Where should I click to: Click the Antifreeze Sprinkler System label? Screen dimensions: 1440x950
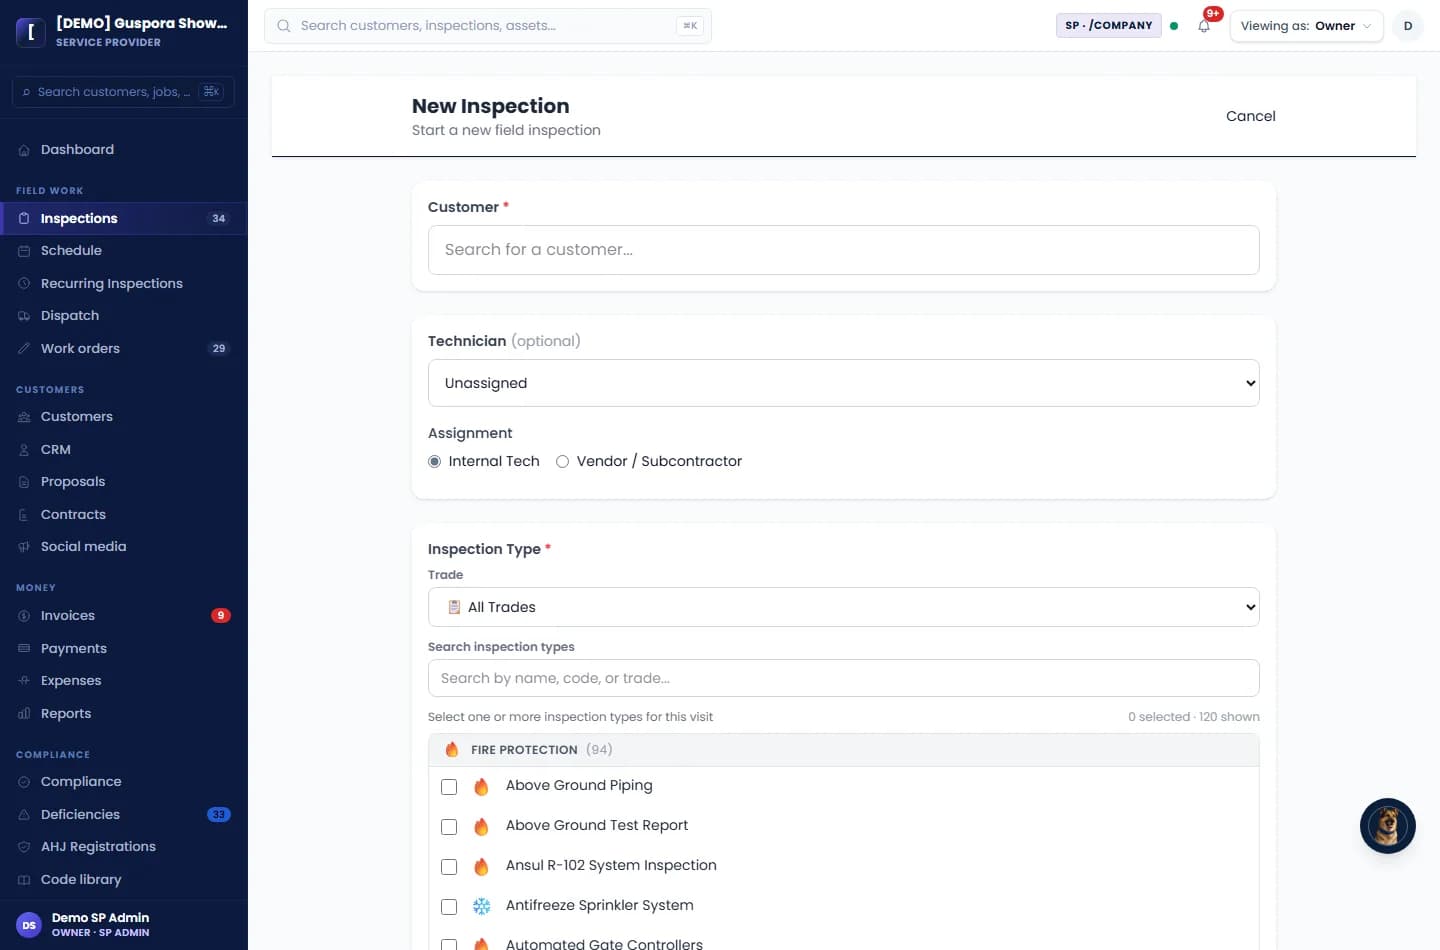[600, 906]
